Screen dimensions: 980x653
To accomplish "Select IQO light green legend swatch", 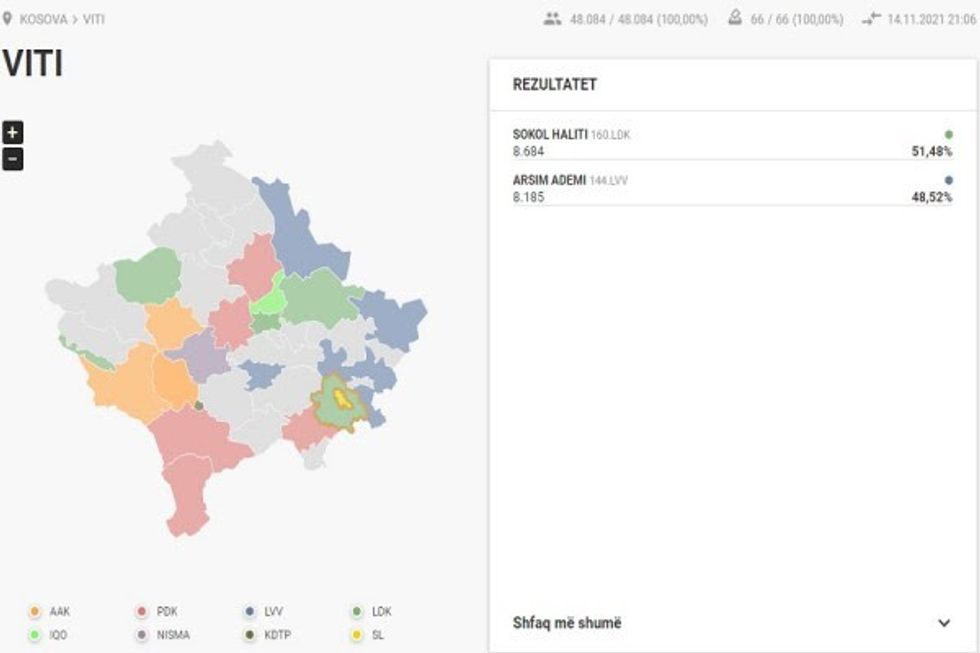I will [x=35, y=634].
